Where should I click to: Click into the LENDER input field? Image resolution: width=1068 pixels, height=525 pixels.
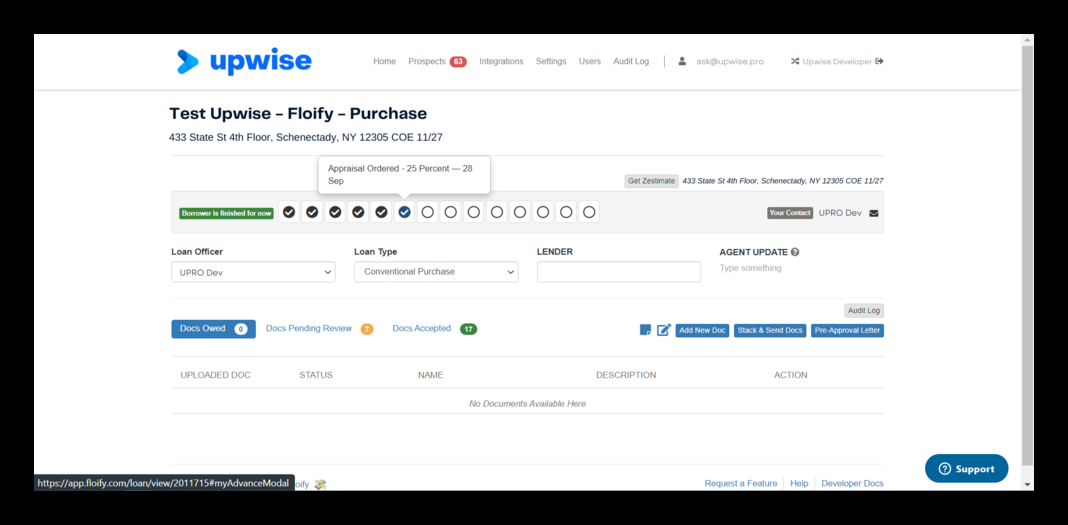pos(618,272)
